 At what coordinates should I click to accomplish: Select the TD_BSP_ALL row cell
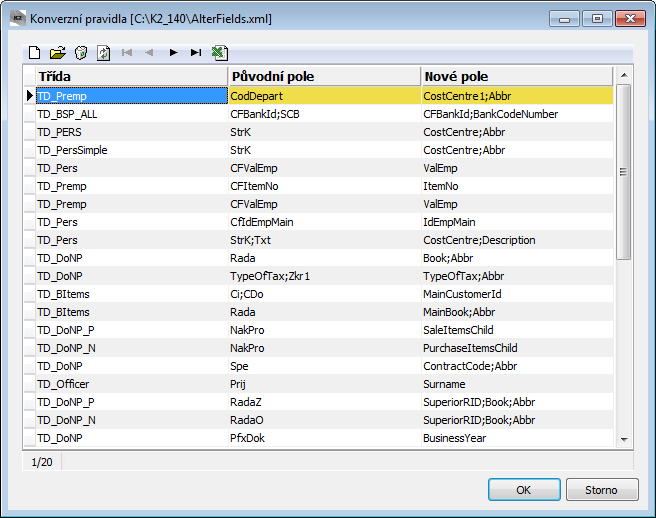(x=131, y=114)
